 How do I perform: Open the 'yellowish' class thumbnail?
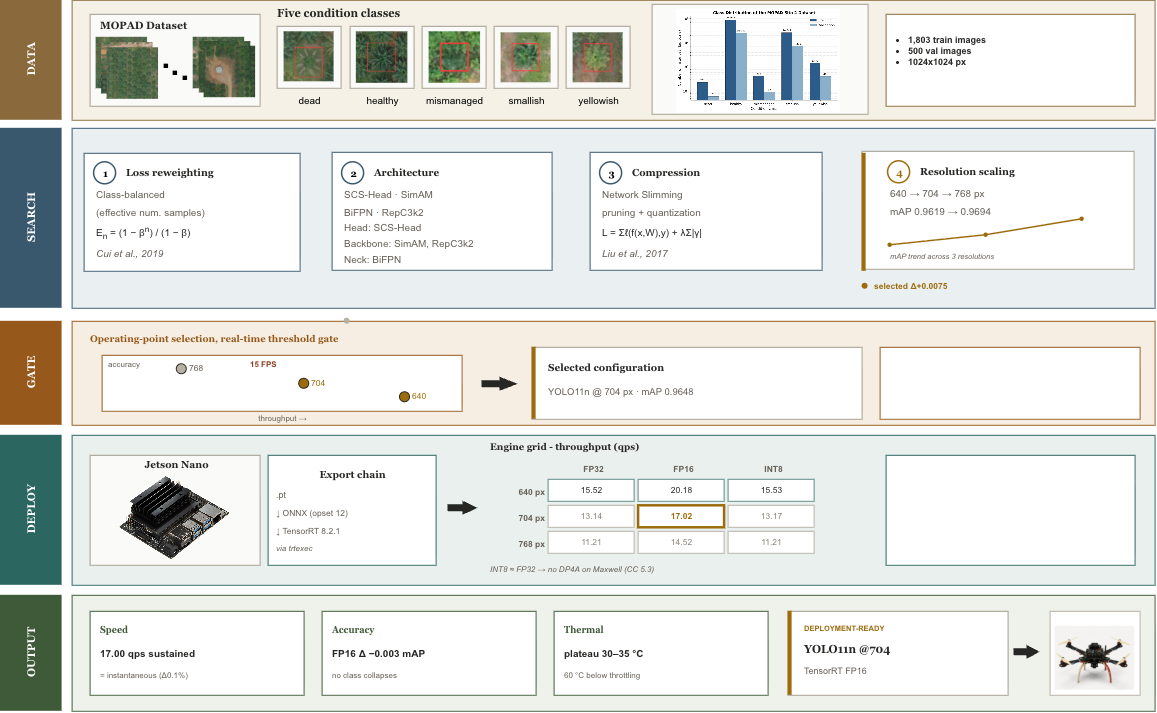click(598, 58)
